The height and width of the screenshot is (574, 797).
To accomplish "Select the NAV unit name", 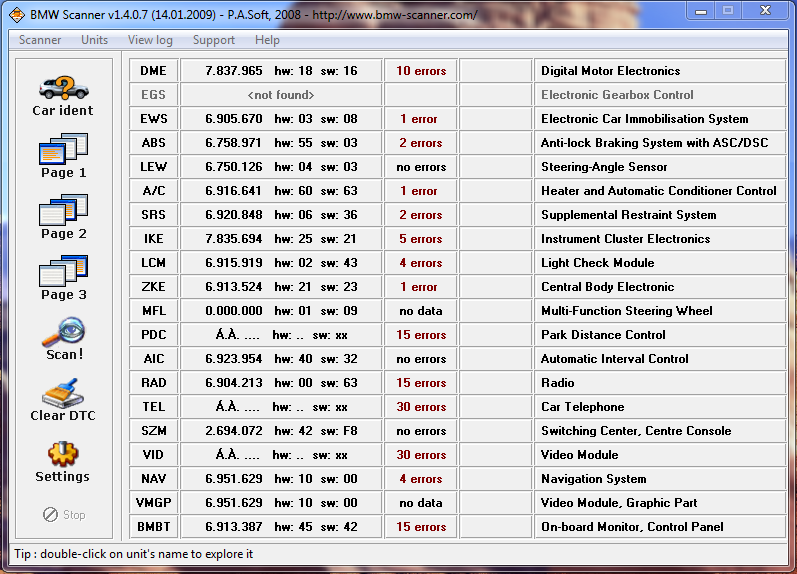I will pos(154,478).
